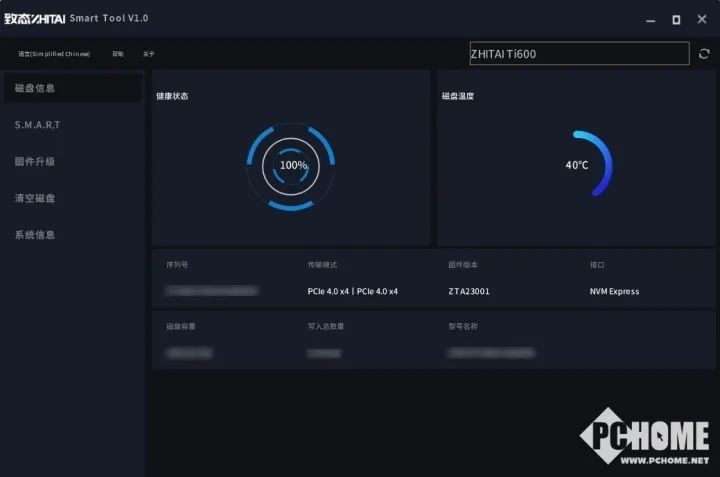Click the ZTA23001 firmware version value
Viewport: 720px width, 477px height.
(469, 291)
